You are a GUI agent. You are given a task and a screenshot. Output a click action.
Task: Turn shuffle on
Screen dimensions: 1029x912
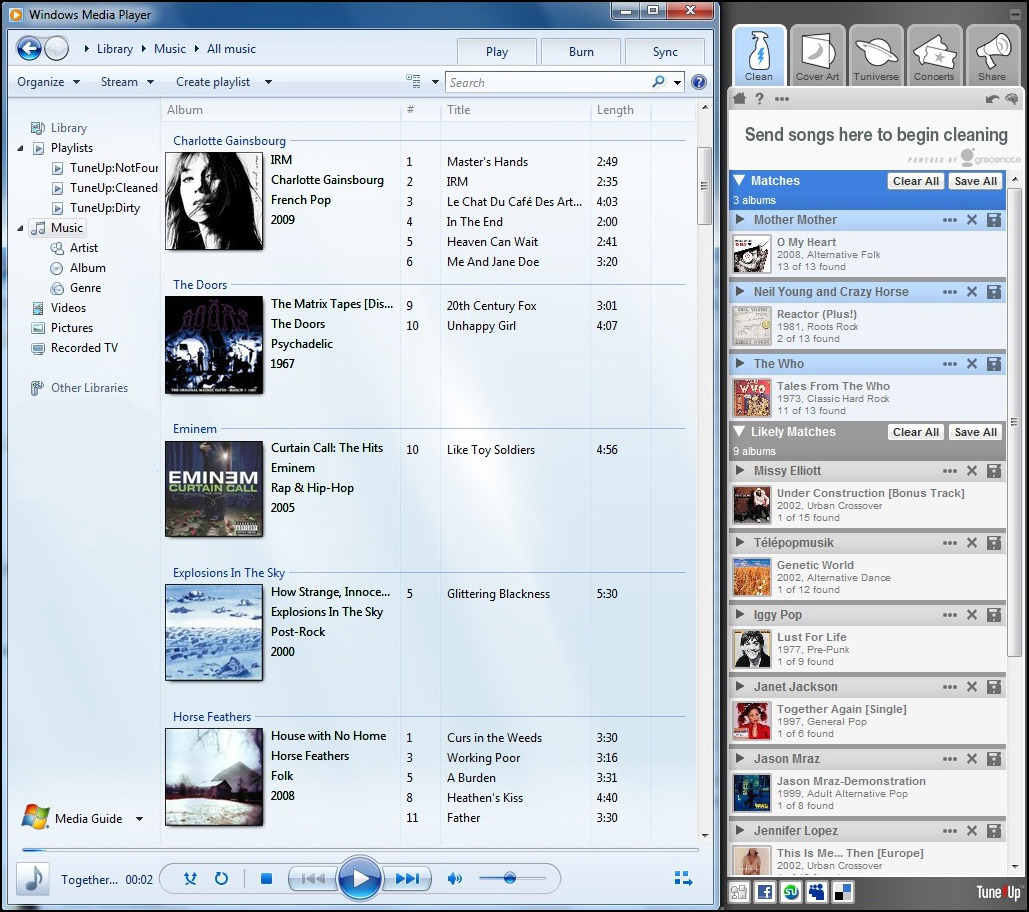coord(190,879)
